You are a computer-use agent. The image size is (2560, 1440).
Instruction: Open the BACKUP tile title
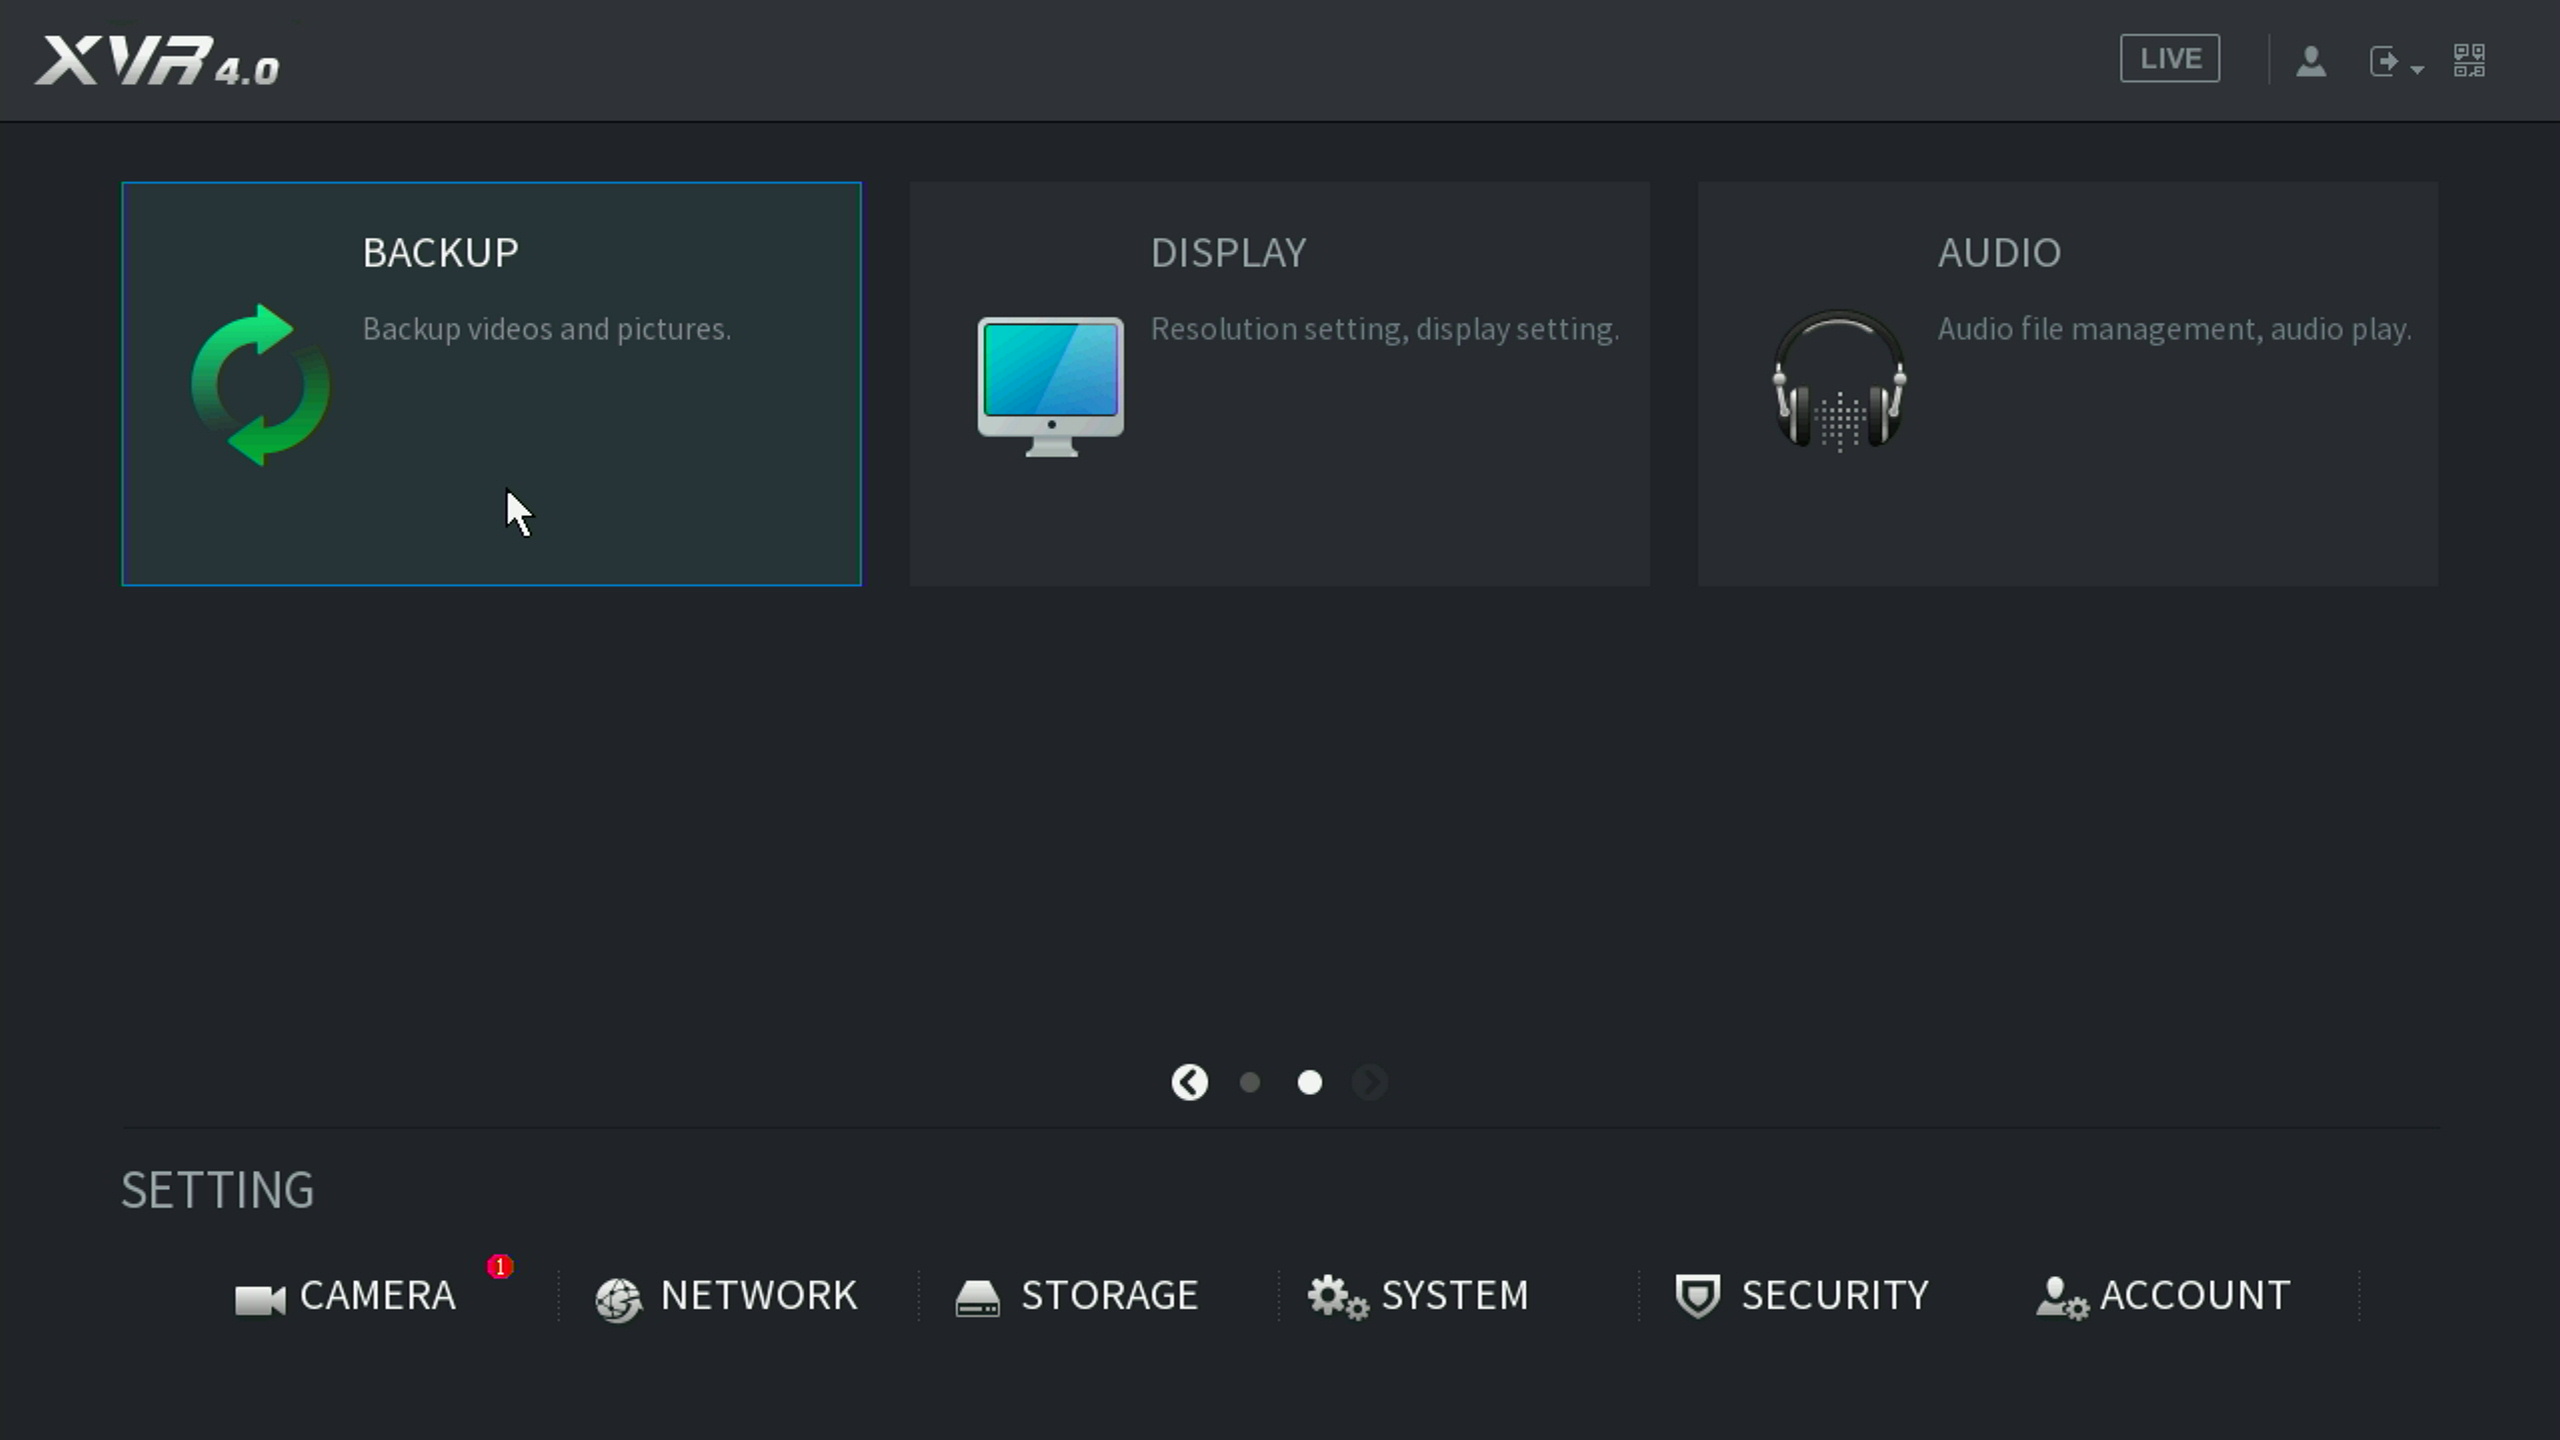440,253
